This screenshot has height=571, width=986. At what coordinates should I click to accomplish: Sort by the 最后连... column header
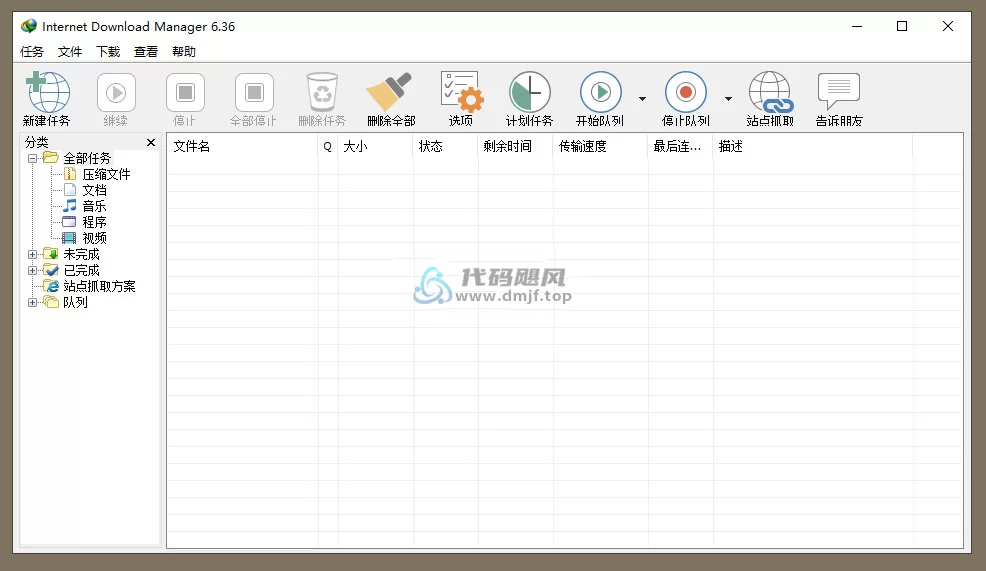coord(680,147)
